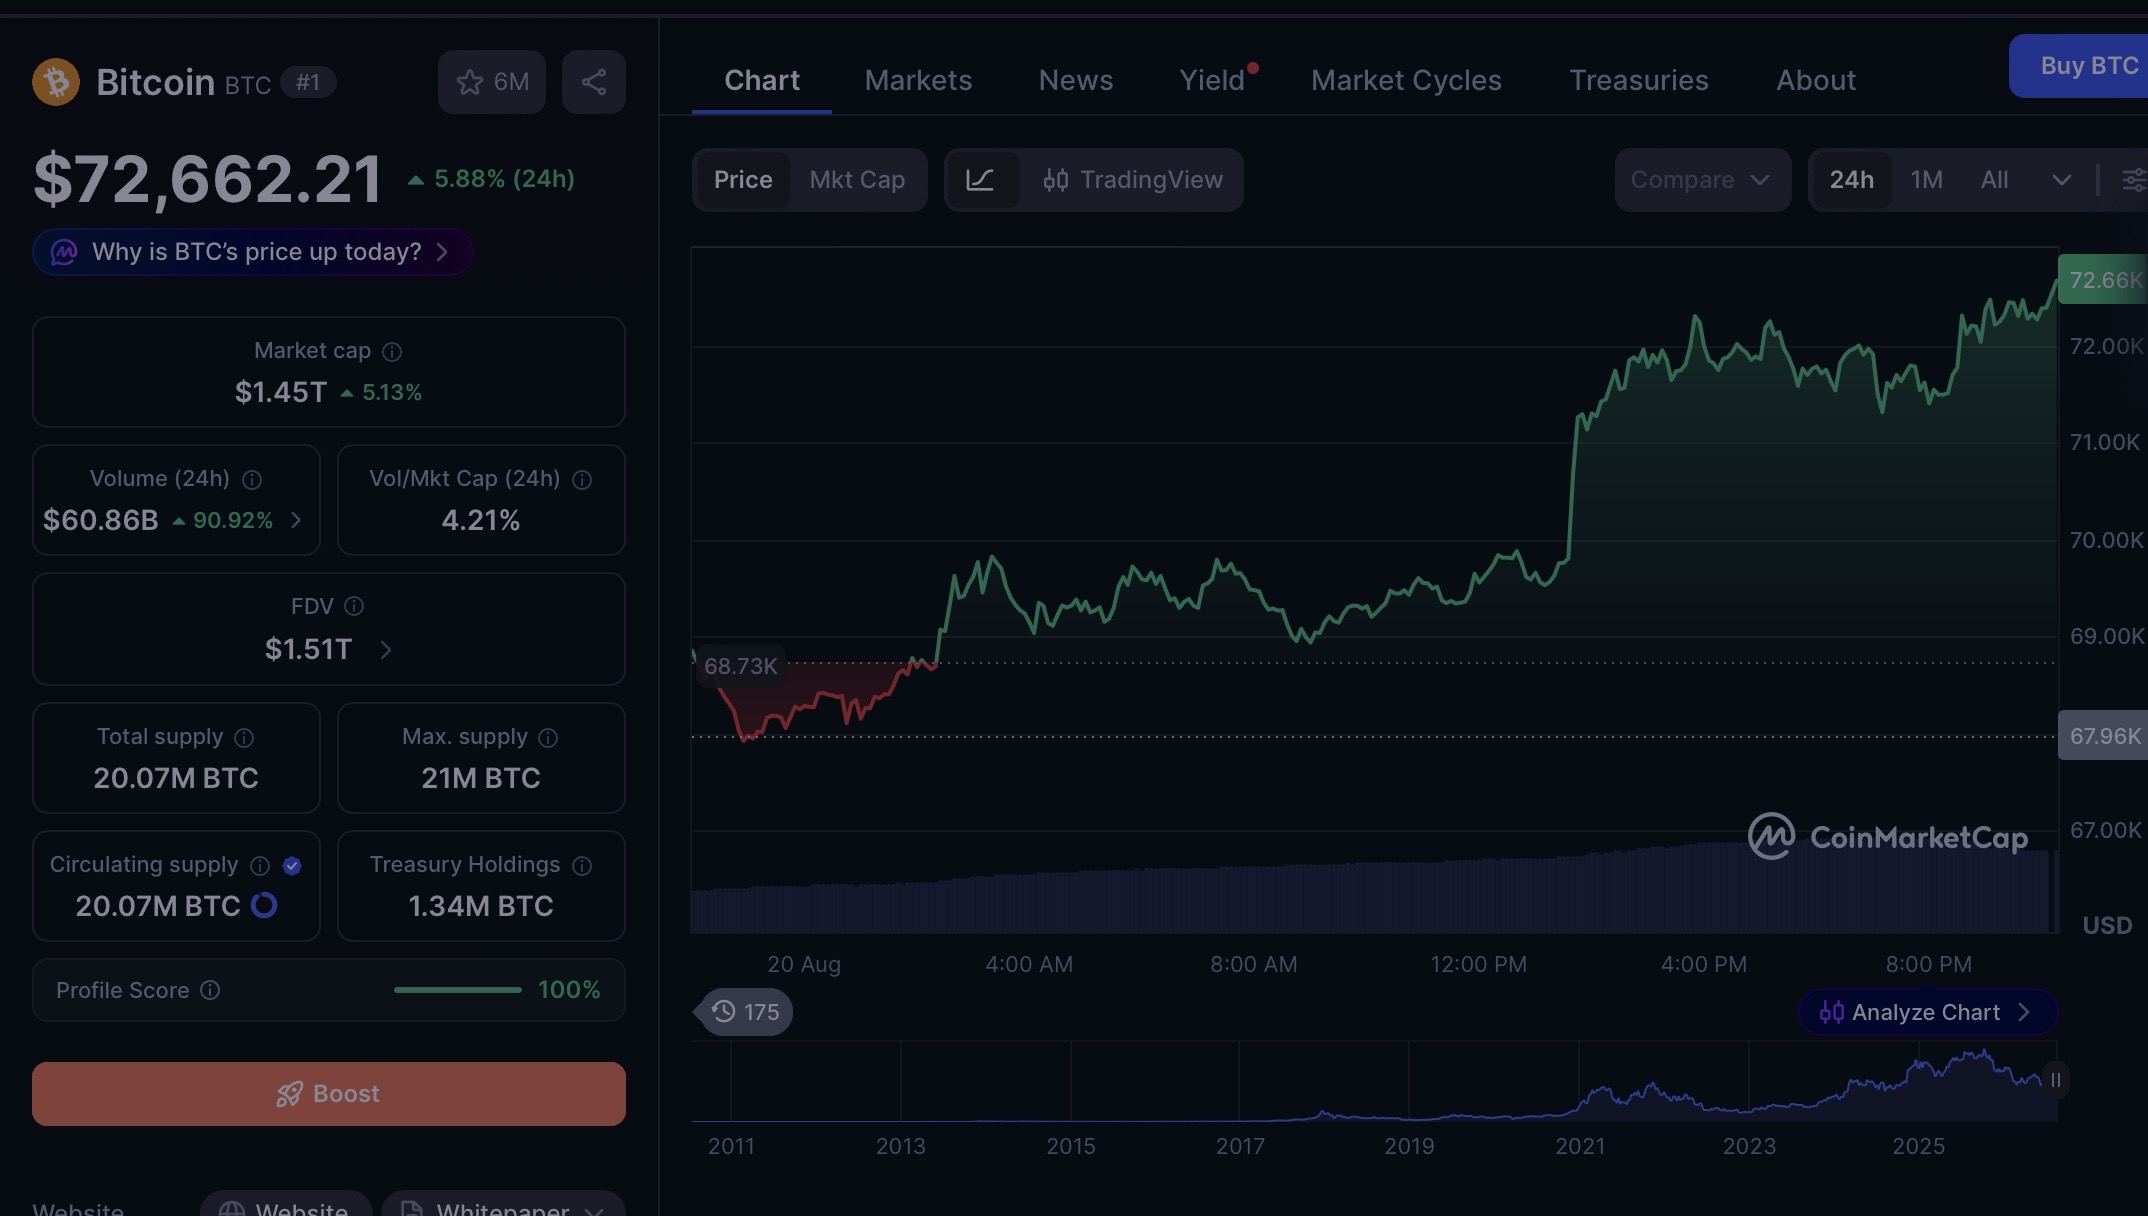Expand the Whitepaper dropdown

(x=504, y=1204)
